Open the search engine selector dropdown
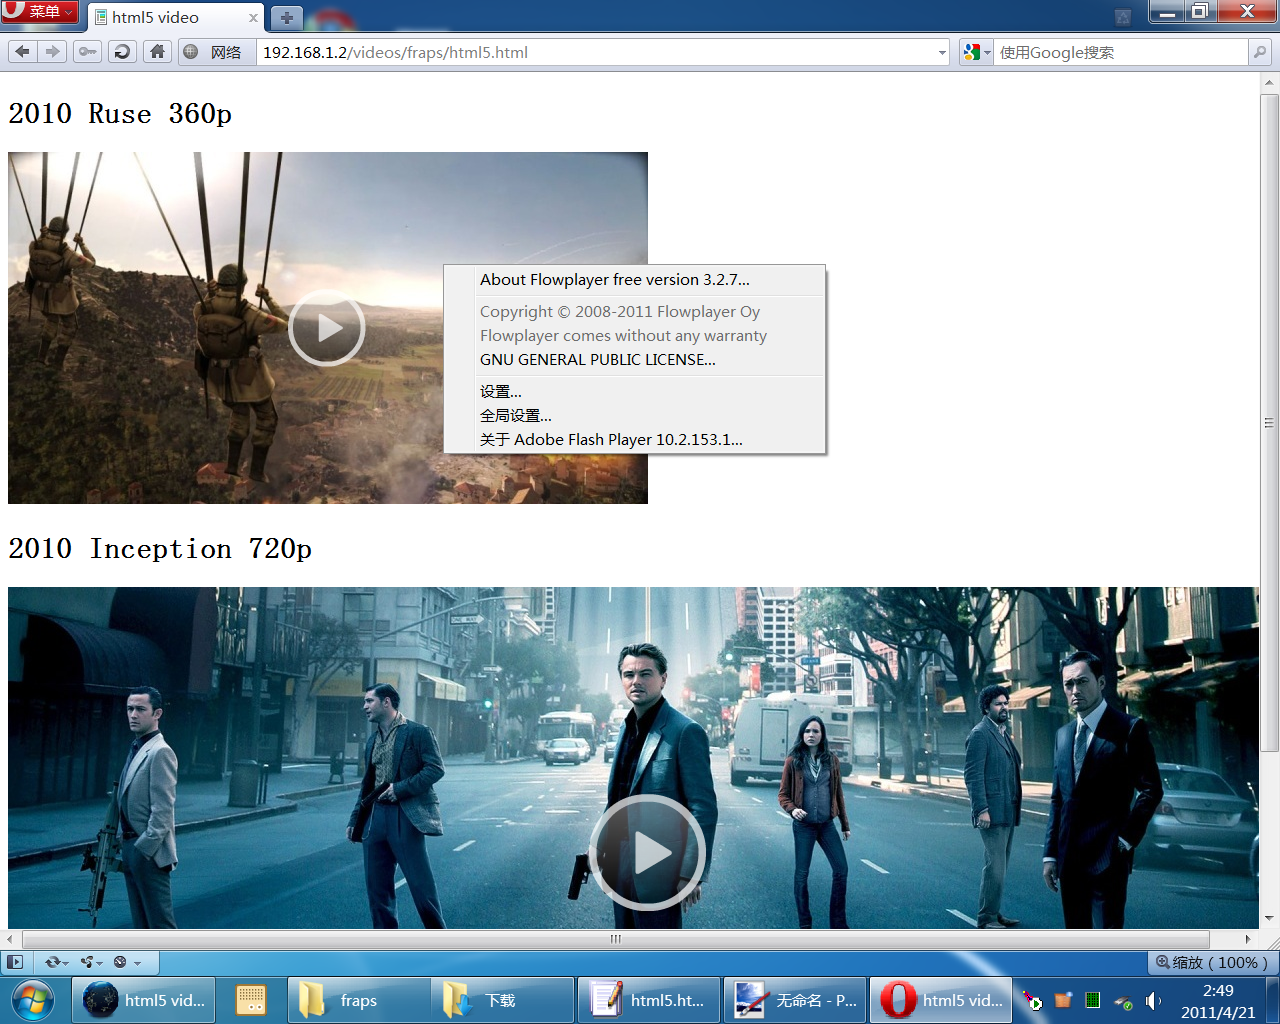 976,52
